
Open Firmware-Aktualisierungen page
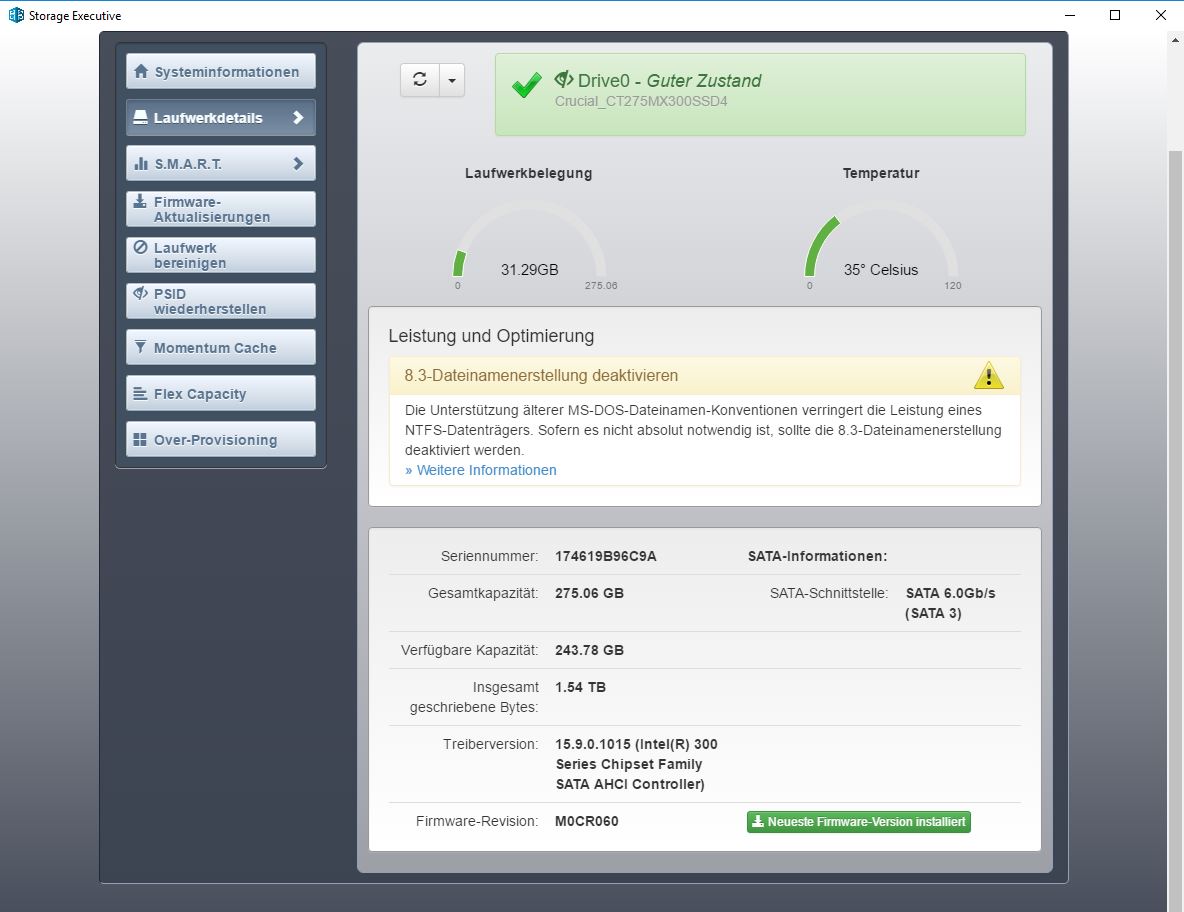(220, 209)
